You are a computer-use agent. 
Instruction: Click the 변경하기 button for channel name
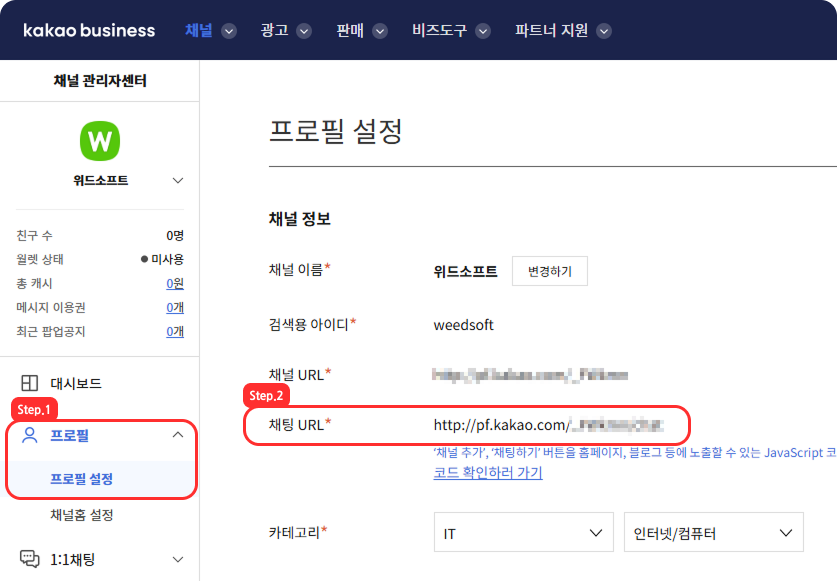pyautogui.click(x=550, y=271)
